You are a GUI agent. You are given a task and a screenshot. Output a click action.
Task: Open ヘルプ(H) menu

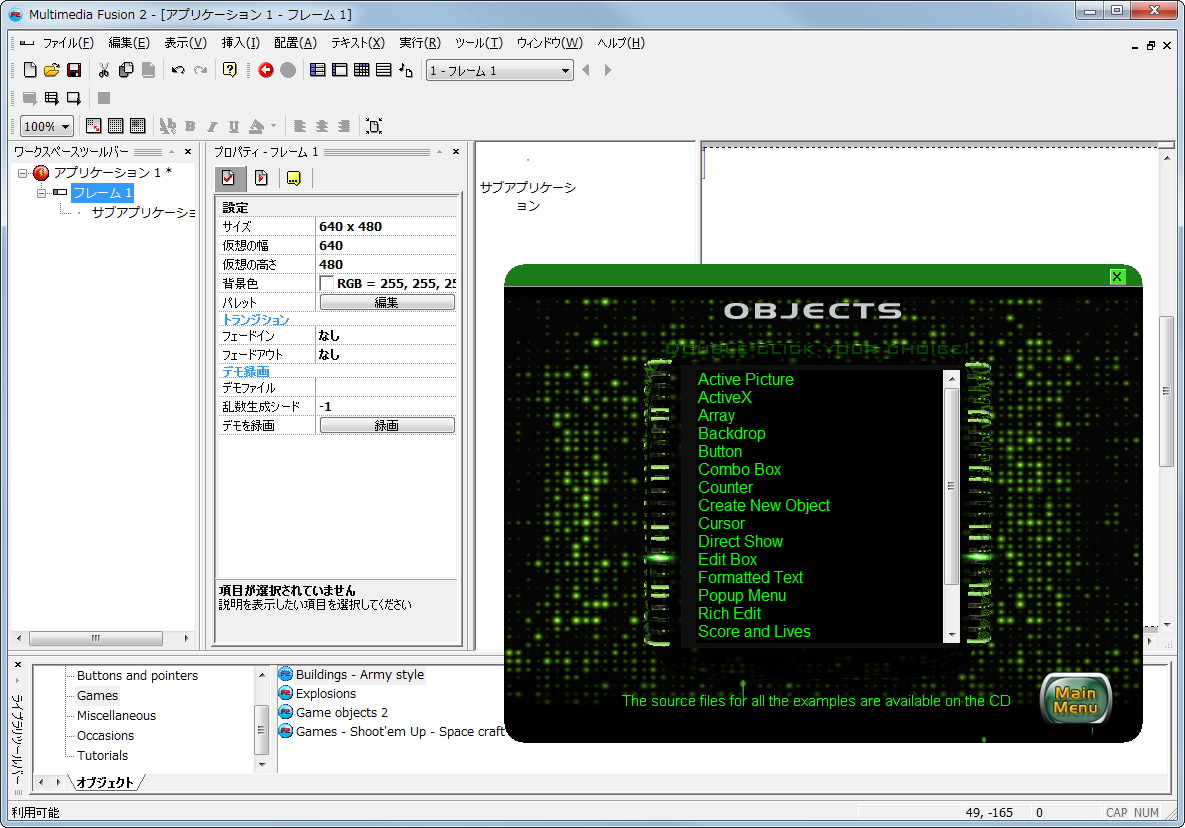[620, 43]
